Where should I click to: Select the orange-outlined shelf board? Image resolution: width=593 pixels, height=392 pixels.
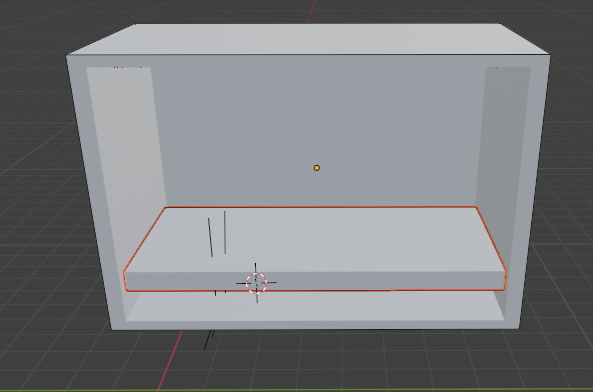click(x=315, y=249)
